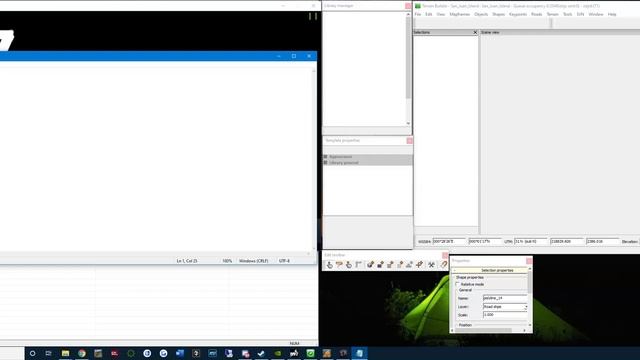Open Task View on taskbar
This screenshot has height=360, width=640.
[x=49, y=353]
